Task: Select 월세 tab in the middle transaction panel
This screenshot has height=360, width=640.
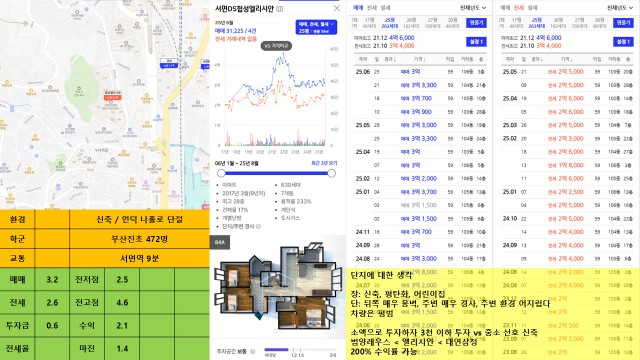Action: pos(385,8)
